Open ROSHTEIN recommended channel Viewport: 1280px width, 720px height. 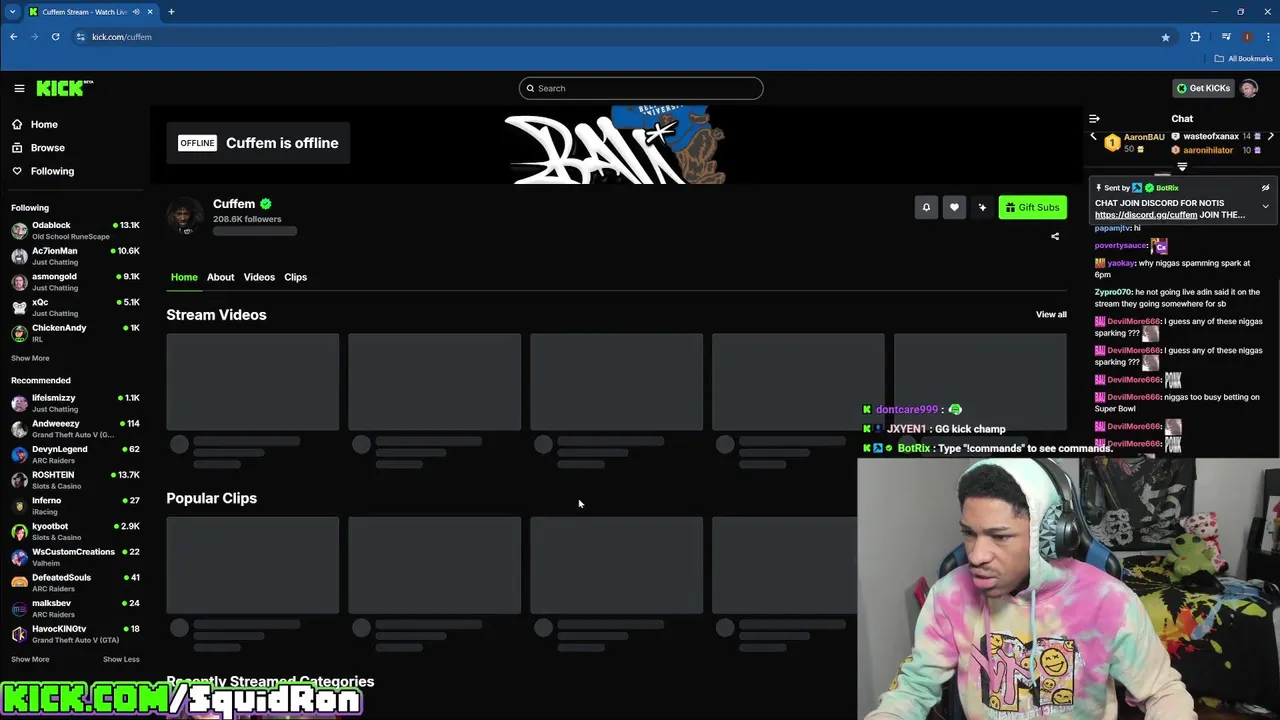click(x=75, y=480)
